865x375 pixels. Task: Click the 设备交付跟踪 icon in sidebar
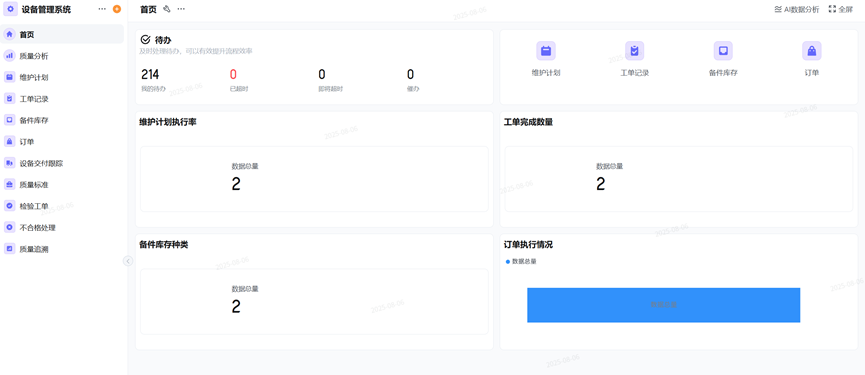(x=9, y=163)
